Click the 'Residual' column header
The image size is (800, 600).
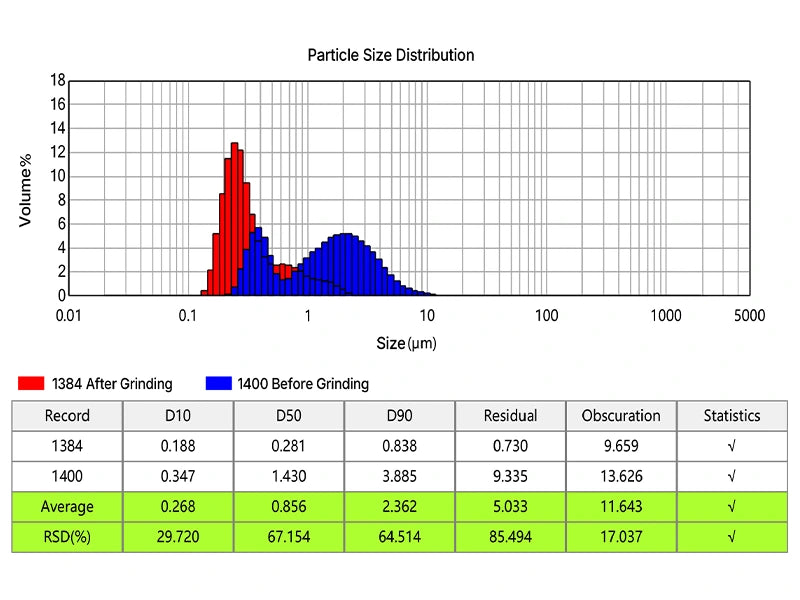510,416
